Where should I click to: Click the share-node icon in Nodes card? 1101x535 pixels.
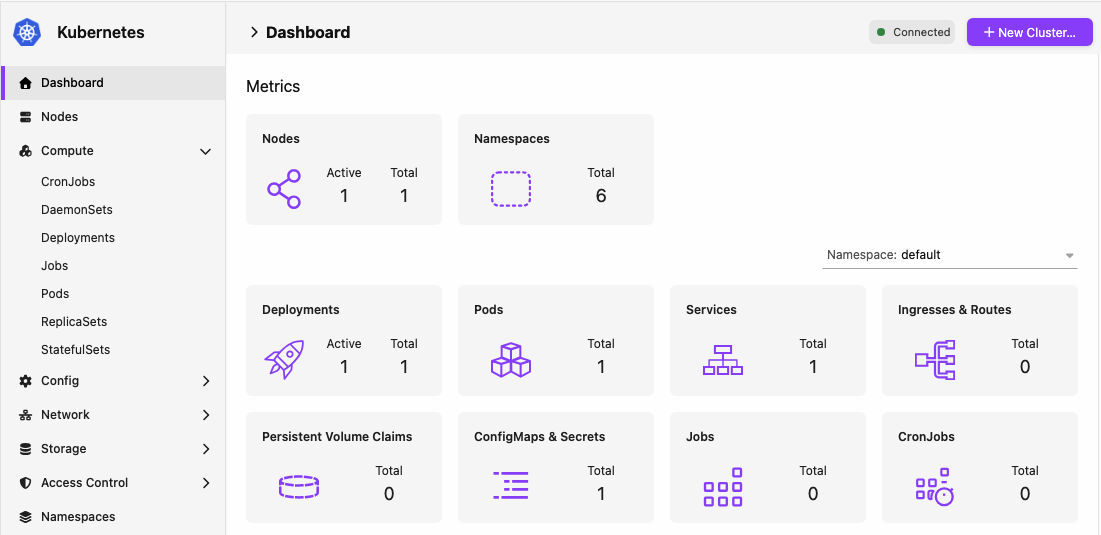(284, 189)
